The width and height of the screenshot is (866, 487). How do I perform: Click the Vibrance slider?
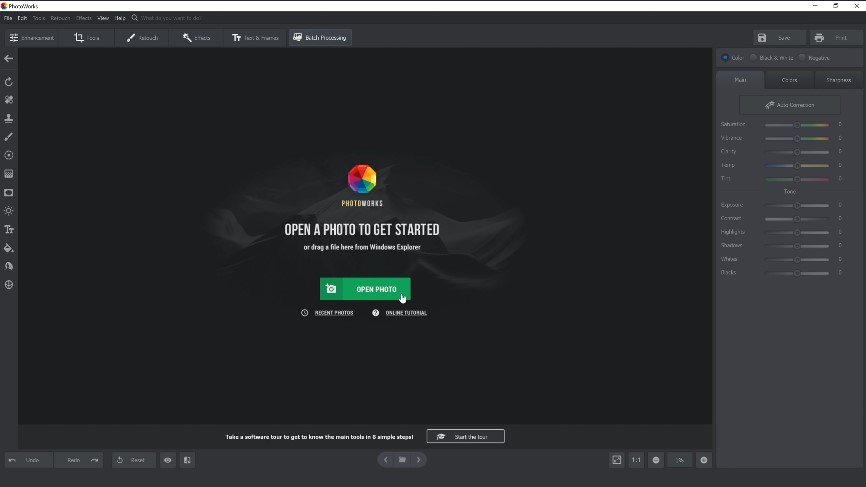pyautogui.click(x=797, y=139)
